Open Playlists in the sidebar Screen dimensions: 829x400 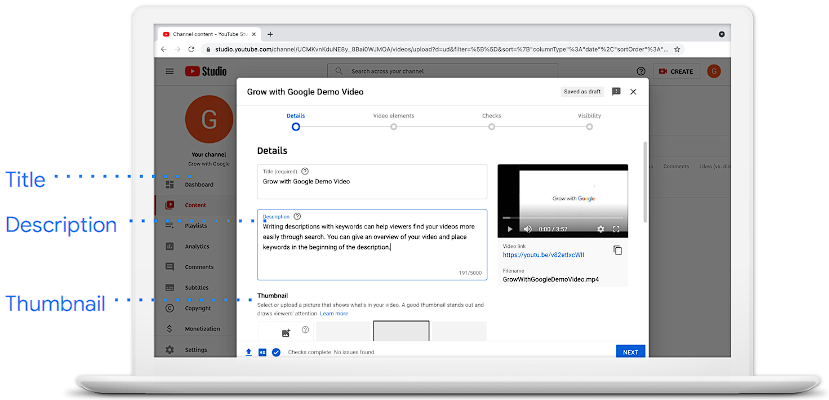point(196,226)
